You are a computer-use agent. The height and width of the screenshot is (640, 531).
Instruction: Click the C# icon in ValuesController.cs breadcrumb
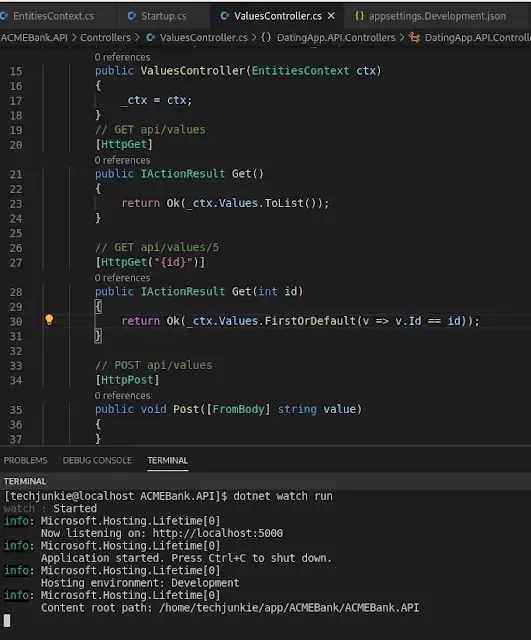151,38
